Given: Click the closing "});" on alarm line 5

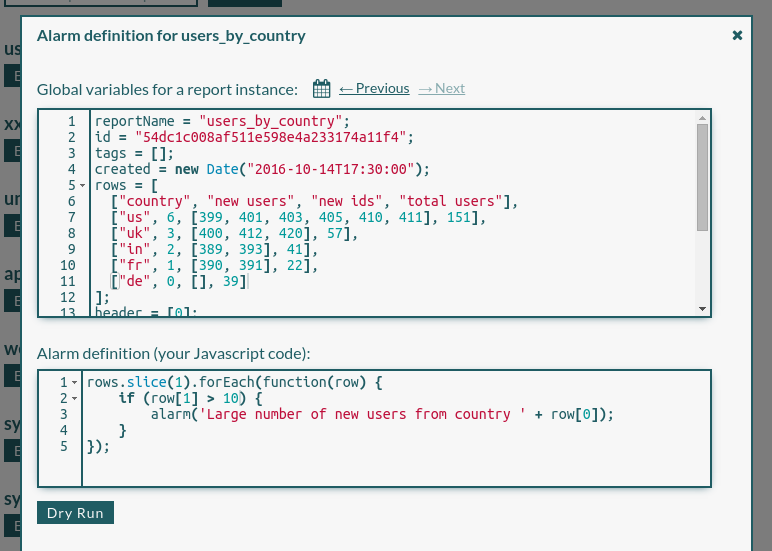Looking at the screenshot, I should pos(98,447).
